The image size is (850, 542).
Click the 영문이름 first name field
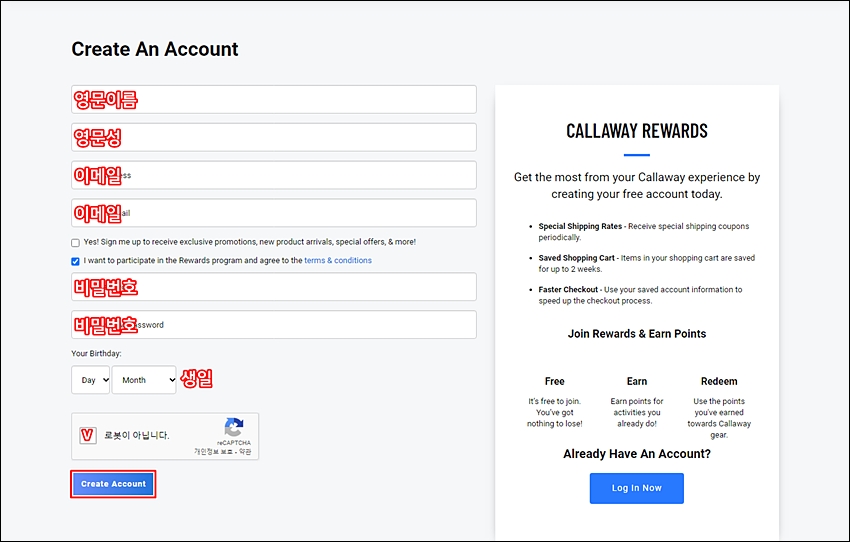(274, 99)
